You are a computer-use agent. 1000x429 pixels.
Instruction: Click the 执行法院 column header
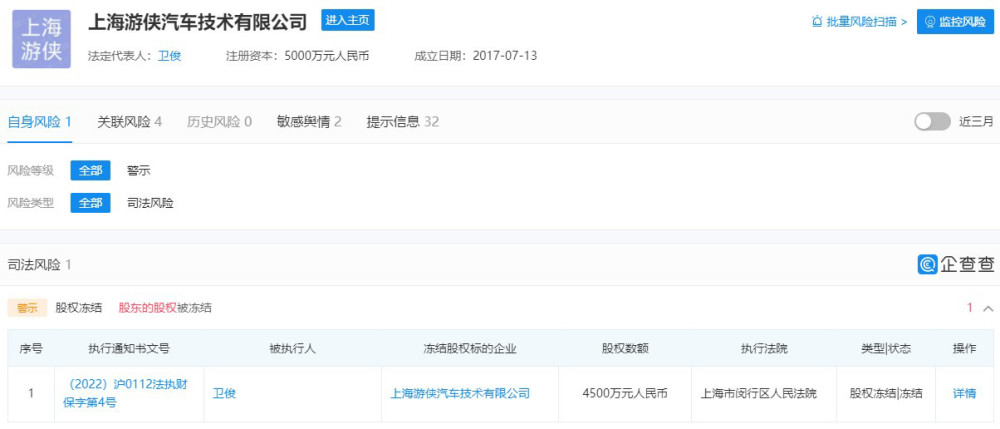(764, 349)
